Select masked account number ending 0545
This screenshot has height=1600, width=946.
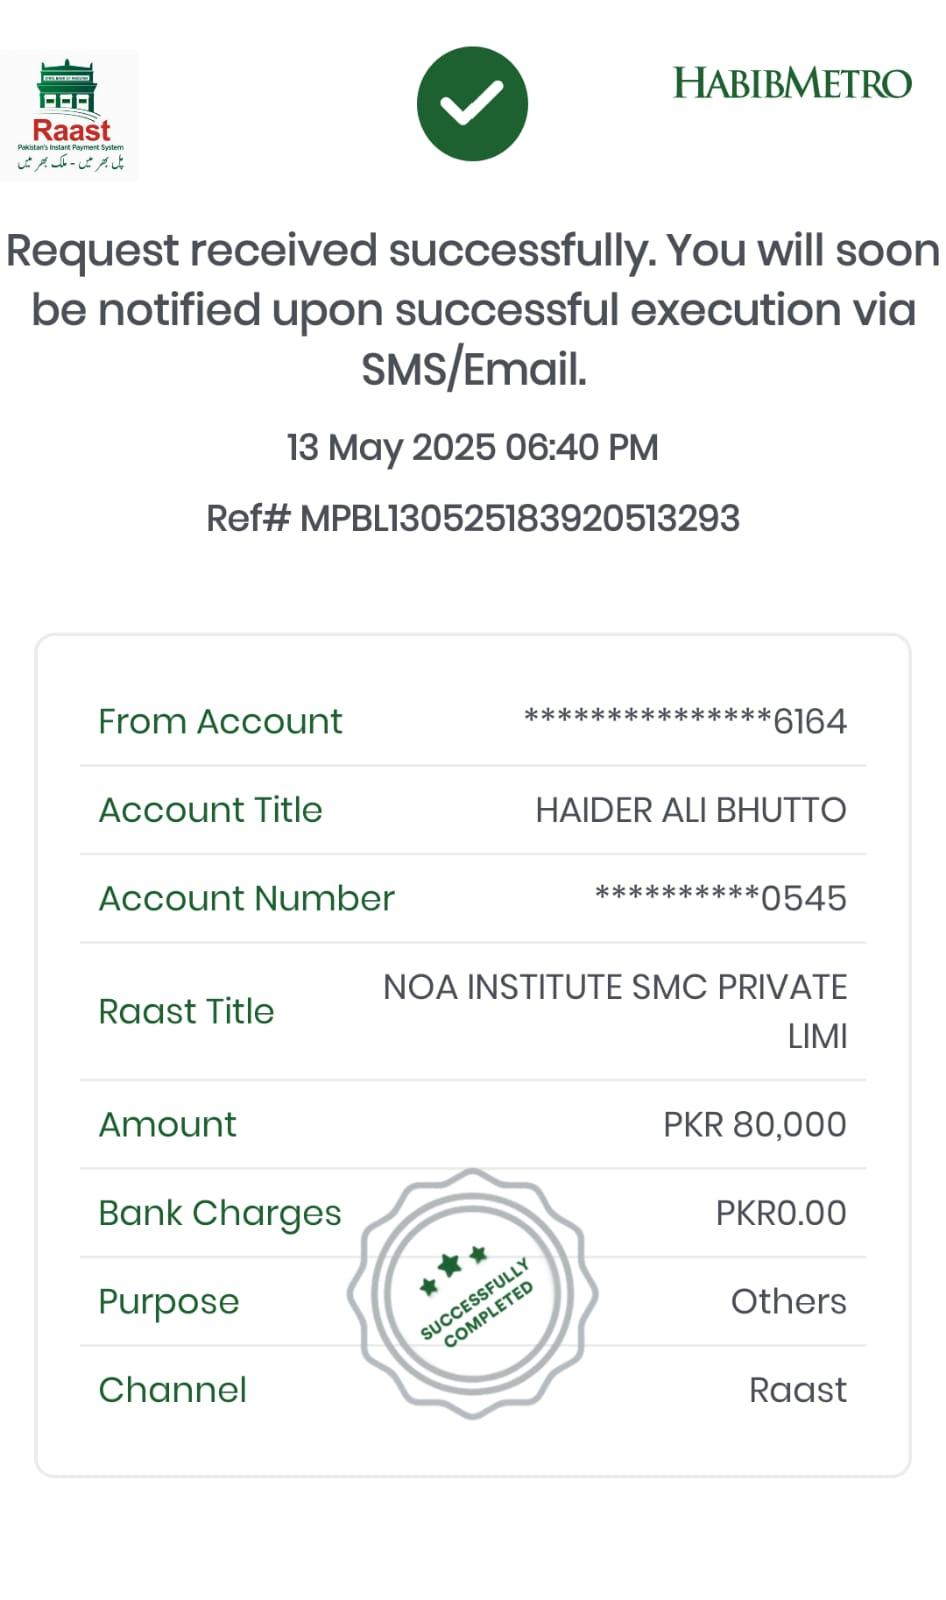coord(720,898)
